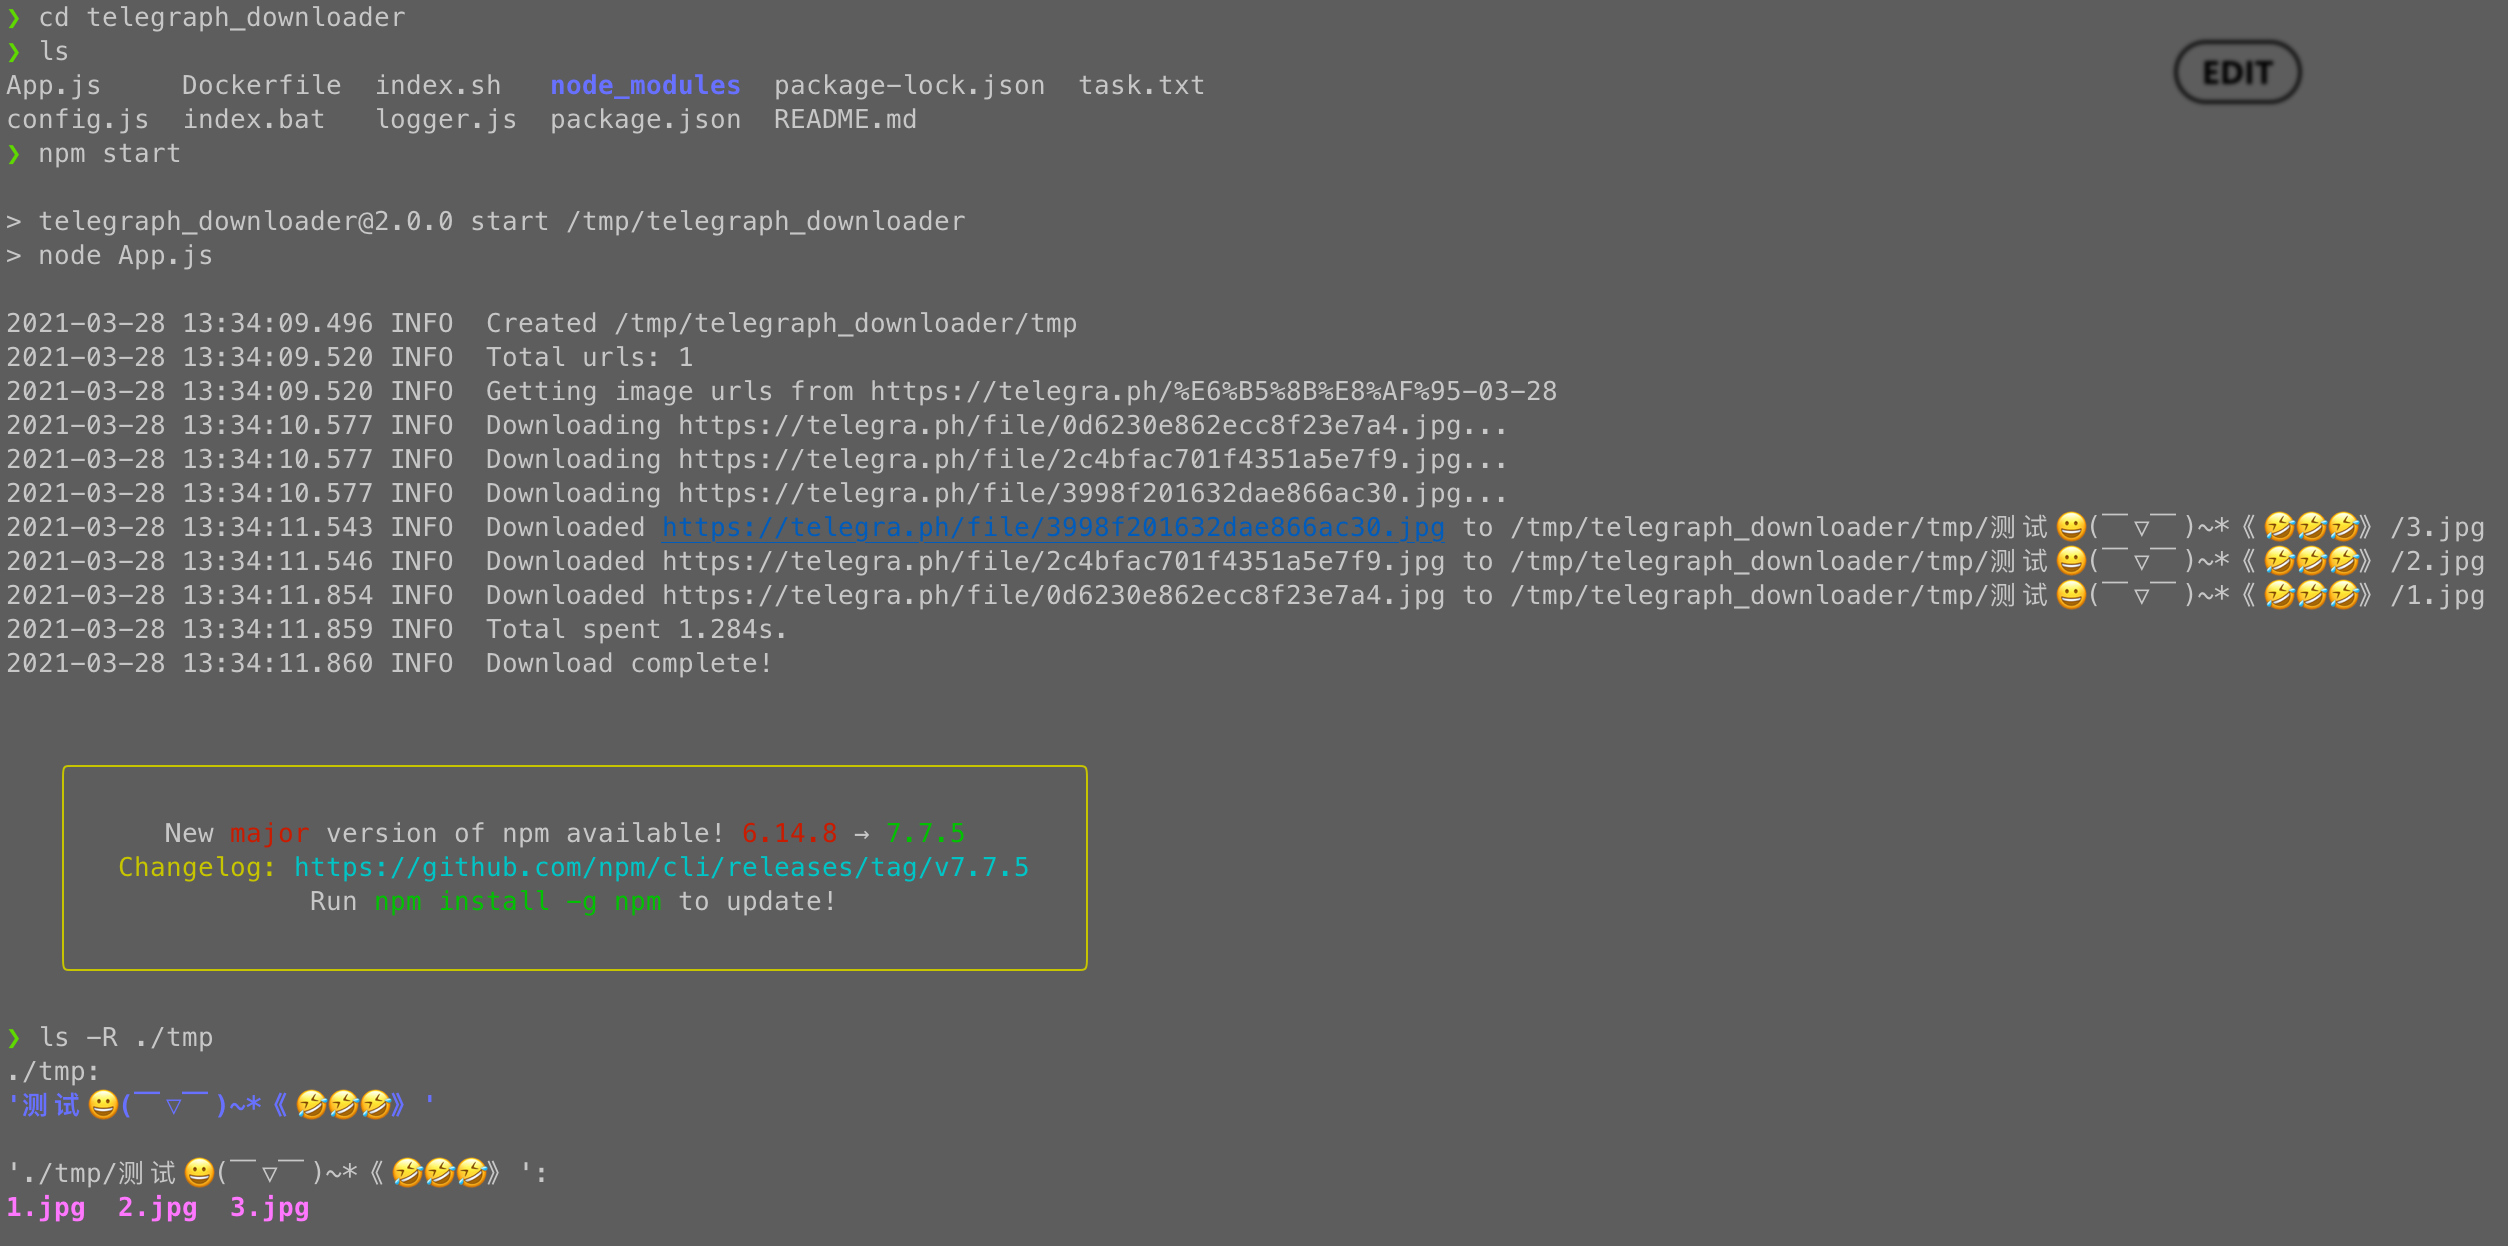
Task: Click the EDIT button
Action: tap(2237, 72)
